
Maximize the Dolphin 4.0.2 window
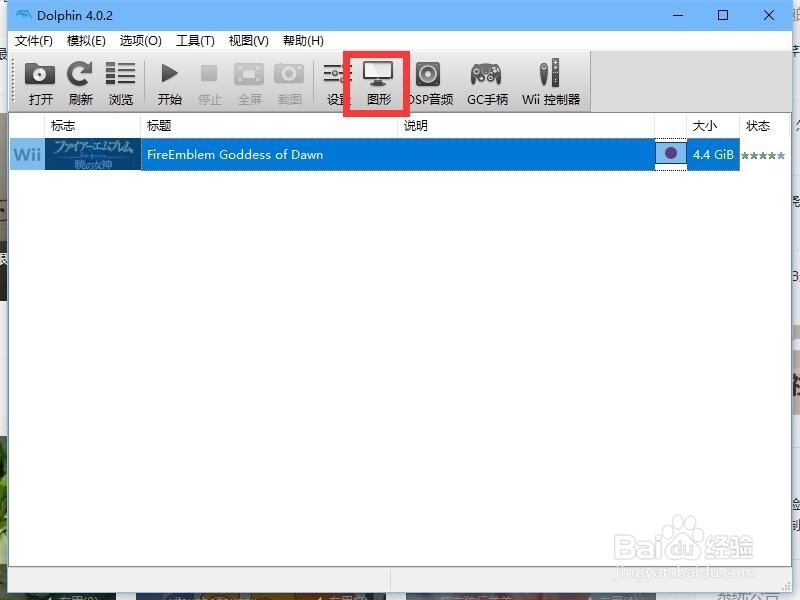(x=722, y=15)
